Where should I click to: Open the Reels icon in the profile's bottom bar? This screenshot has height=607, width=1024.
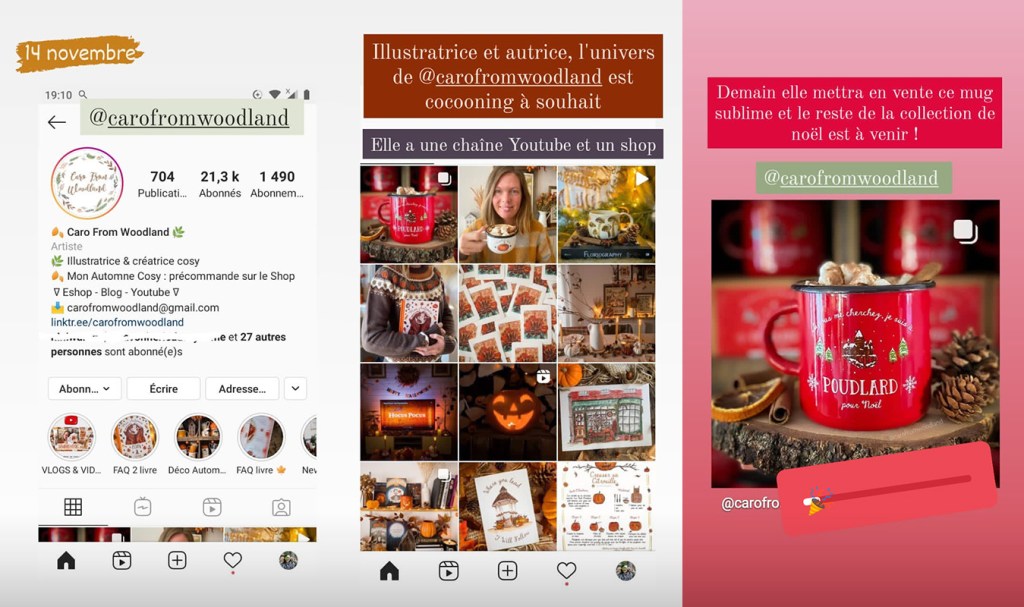pyautogui.click(x=121, y=561)
